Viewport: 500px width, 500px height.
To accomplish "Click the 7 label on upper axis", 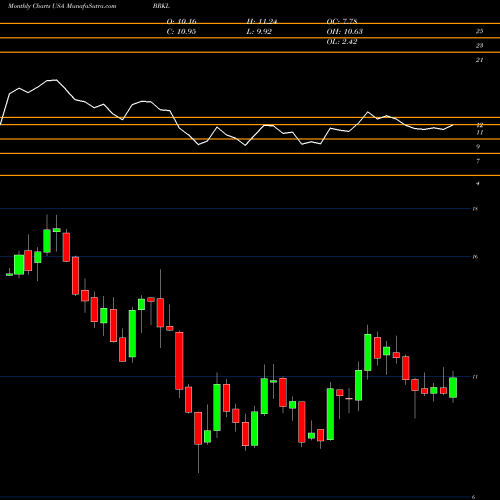I will pos(478,161).
